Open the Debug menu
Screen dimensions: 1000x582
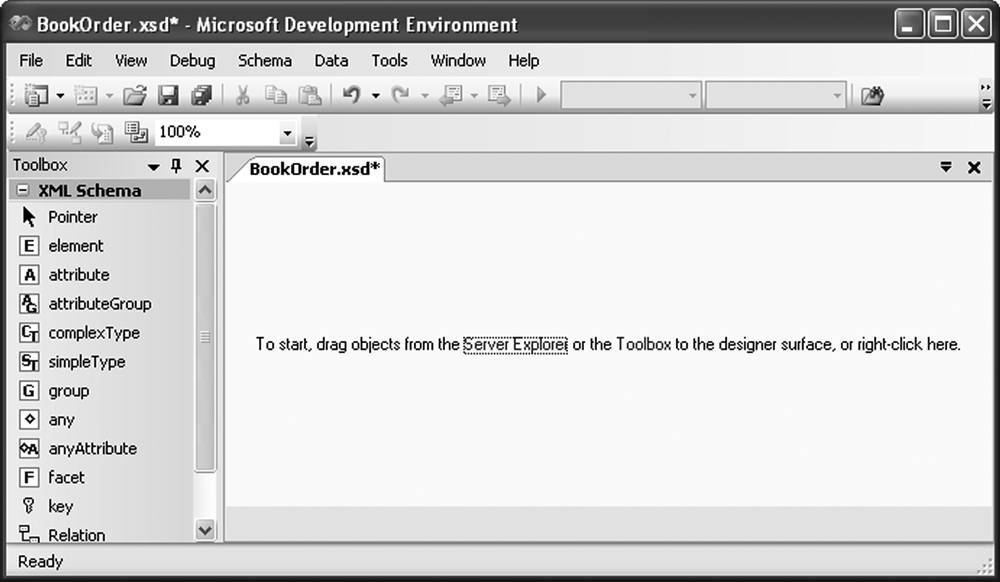coord(192,61)
